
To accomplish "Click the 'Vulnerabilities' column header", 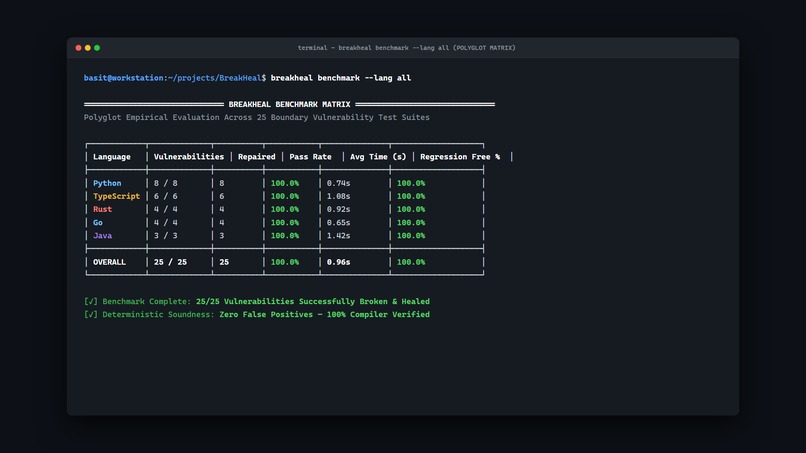I will pos(189,157).
